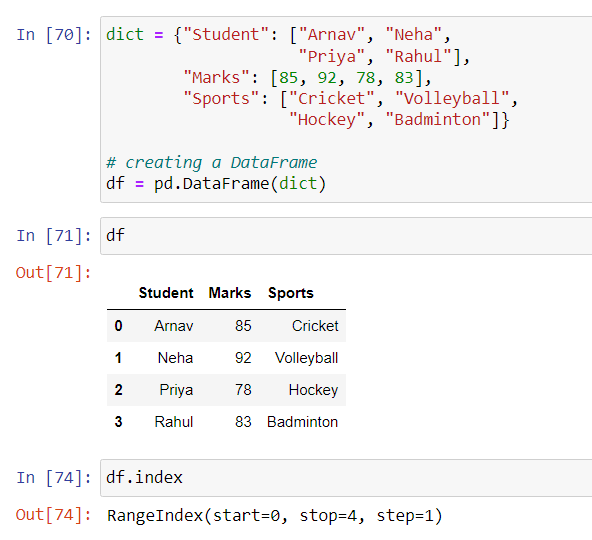
Task: Click the marks value 92 in table
Action: click(243, 358)
